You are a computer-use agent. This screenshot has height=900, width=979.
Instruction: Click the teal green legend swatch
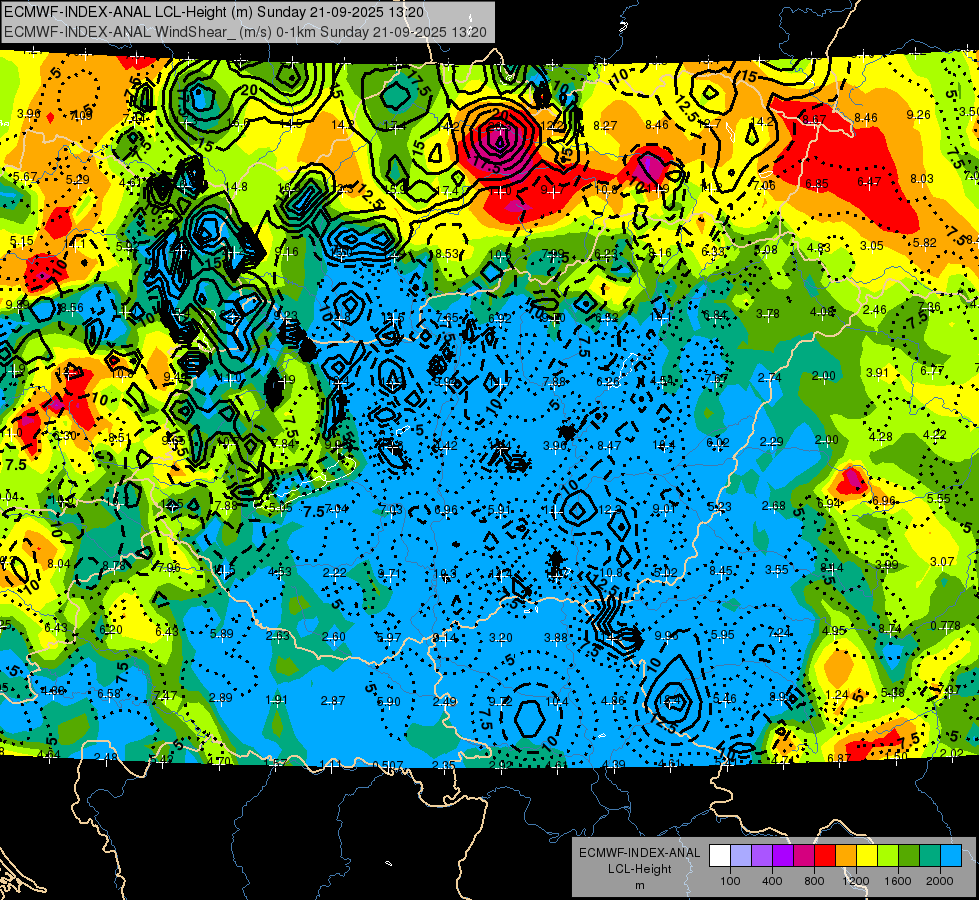(930, 856)
